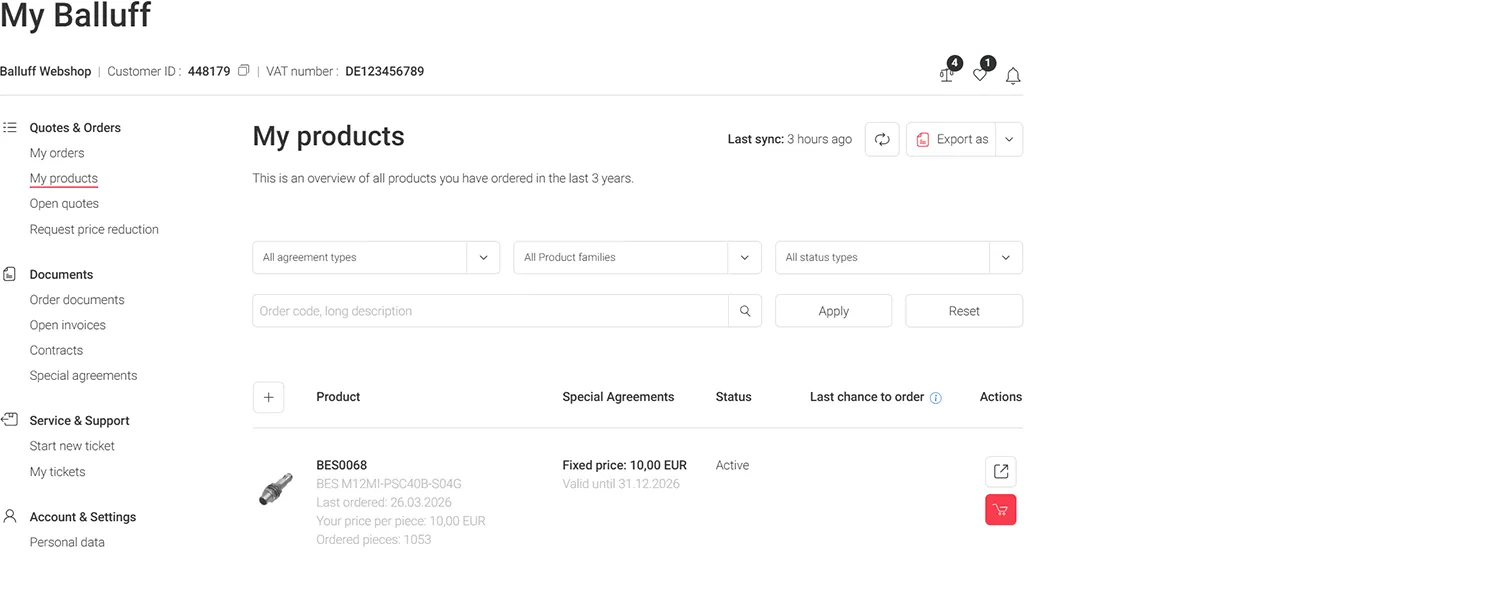Open the All agreement types dropdown
1488x593 pixels.
375,258
